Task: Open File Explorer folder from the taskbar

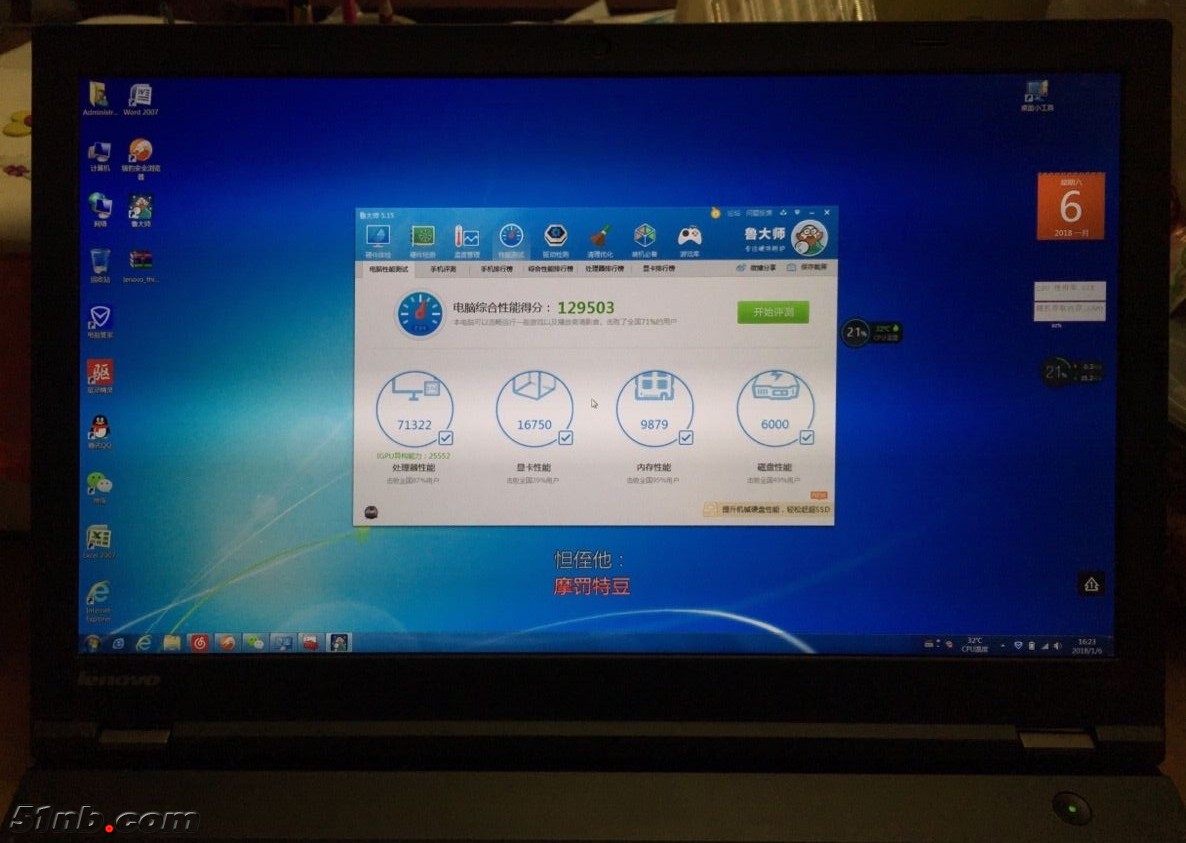Action: pos(172,643)
